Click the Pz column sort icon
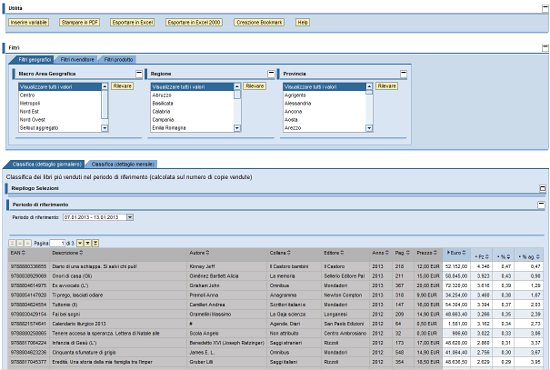This screenshot has width=550, height=370. point(487,257)
